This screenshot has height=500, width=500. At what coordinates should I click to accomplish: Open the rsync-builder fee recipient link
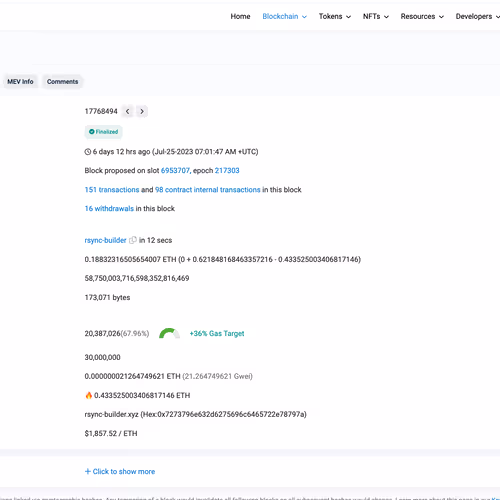pos(105,240)
